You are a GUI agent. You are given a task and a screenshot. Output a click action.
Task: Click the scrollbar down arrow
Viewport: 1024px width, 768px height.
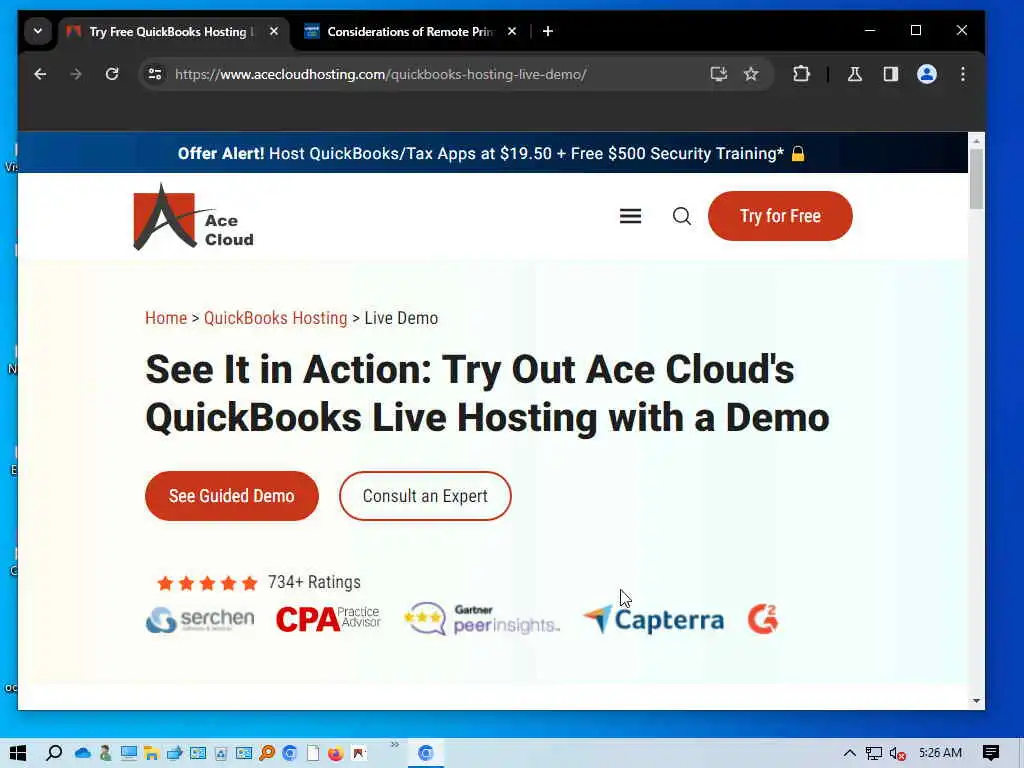point(976,701)
